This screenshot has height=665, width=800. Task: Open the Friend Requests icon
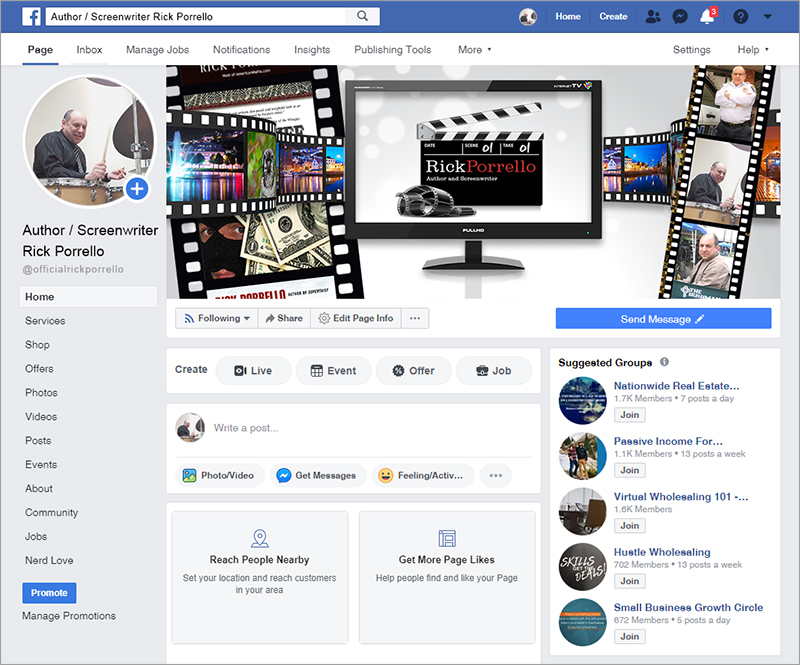coord(654,17)
